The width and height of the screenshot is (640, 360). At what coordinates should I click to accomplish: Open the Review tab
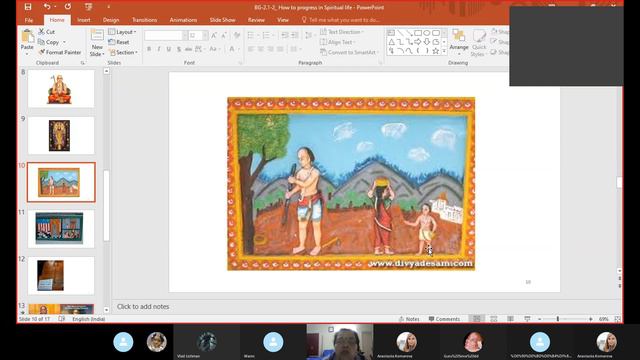click(x=256, y=20)
